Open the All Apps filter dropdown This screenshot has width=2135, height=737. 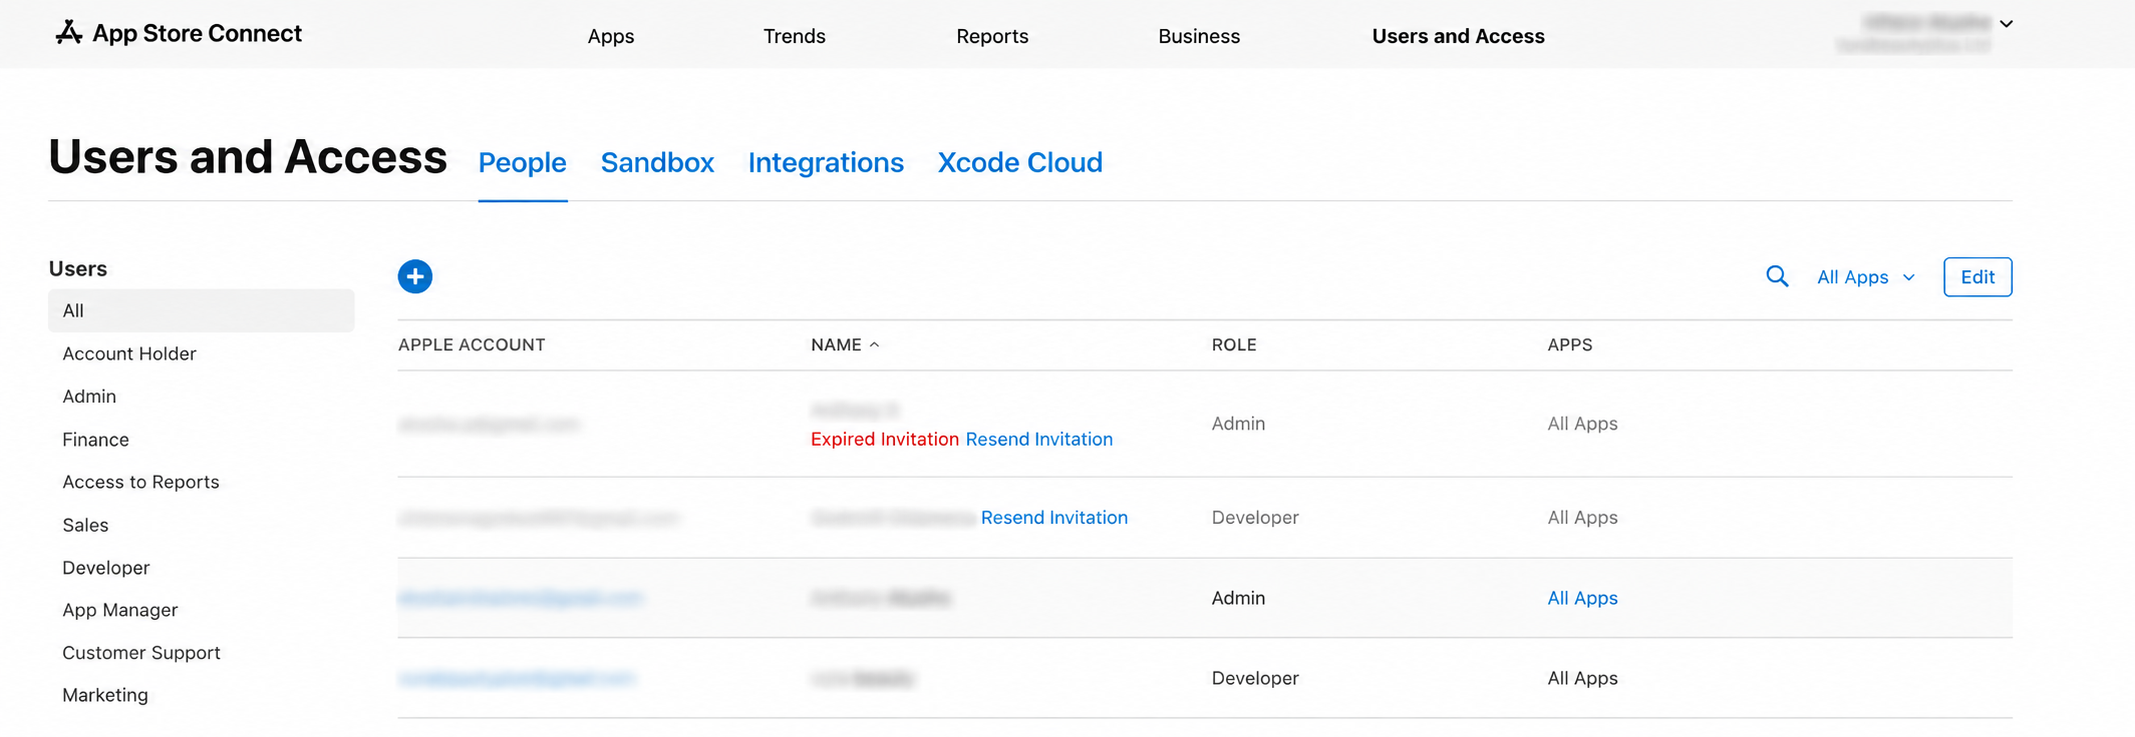(1865, 277)
